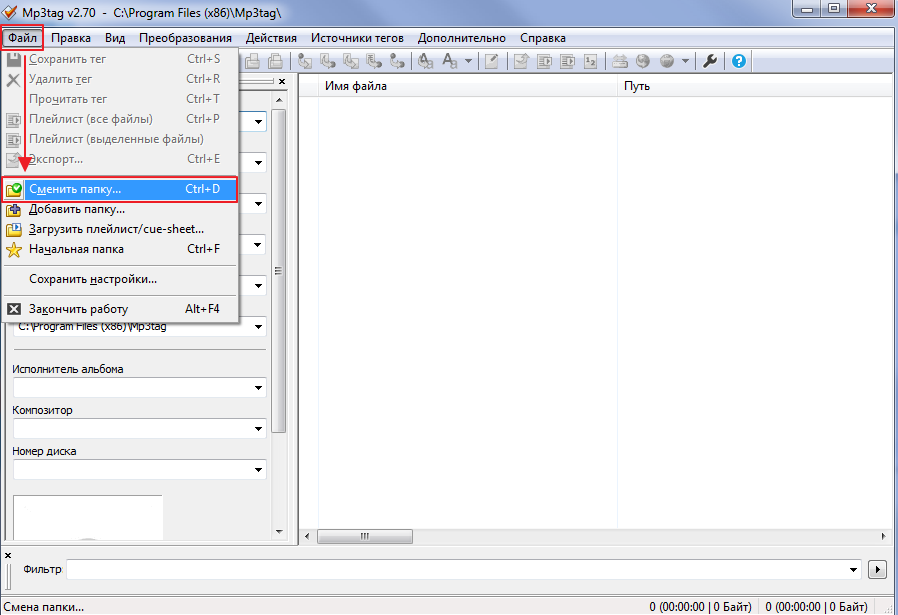The width and height of the screenshot is (898, 615).
Task: Click the second globe tag sources icon
Action: coord(667,61)
